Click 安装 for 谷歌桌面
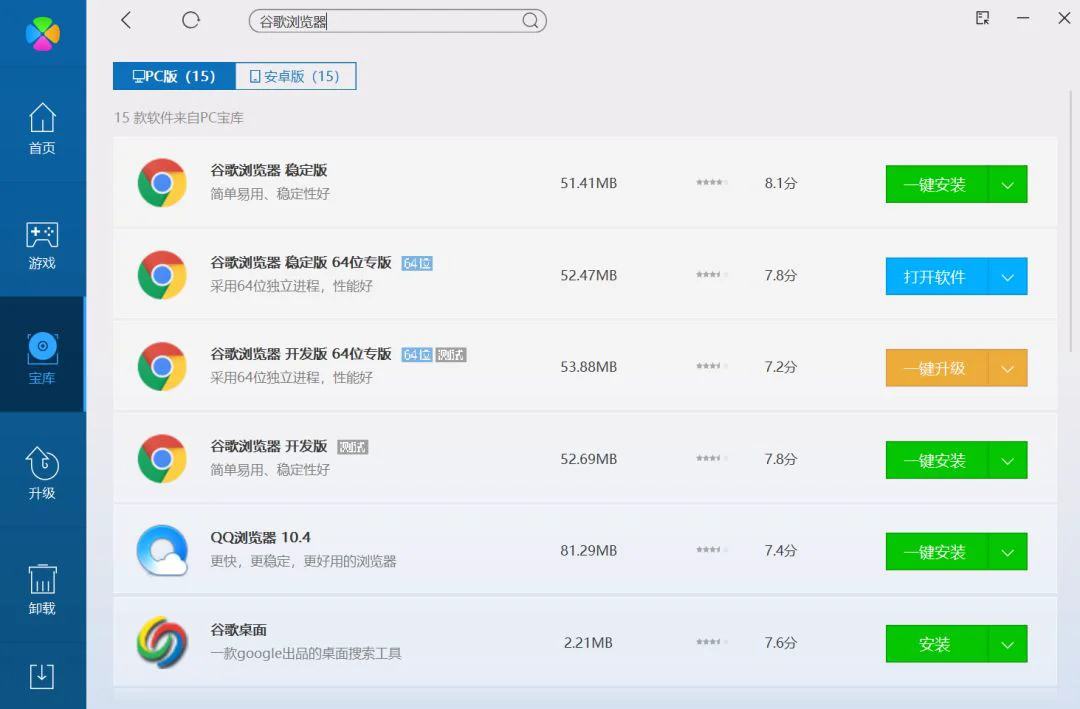Viewport: 1080px width, 709px height. (x=937, y=644)
